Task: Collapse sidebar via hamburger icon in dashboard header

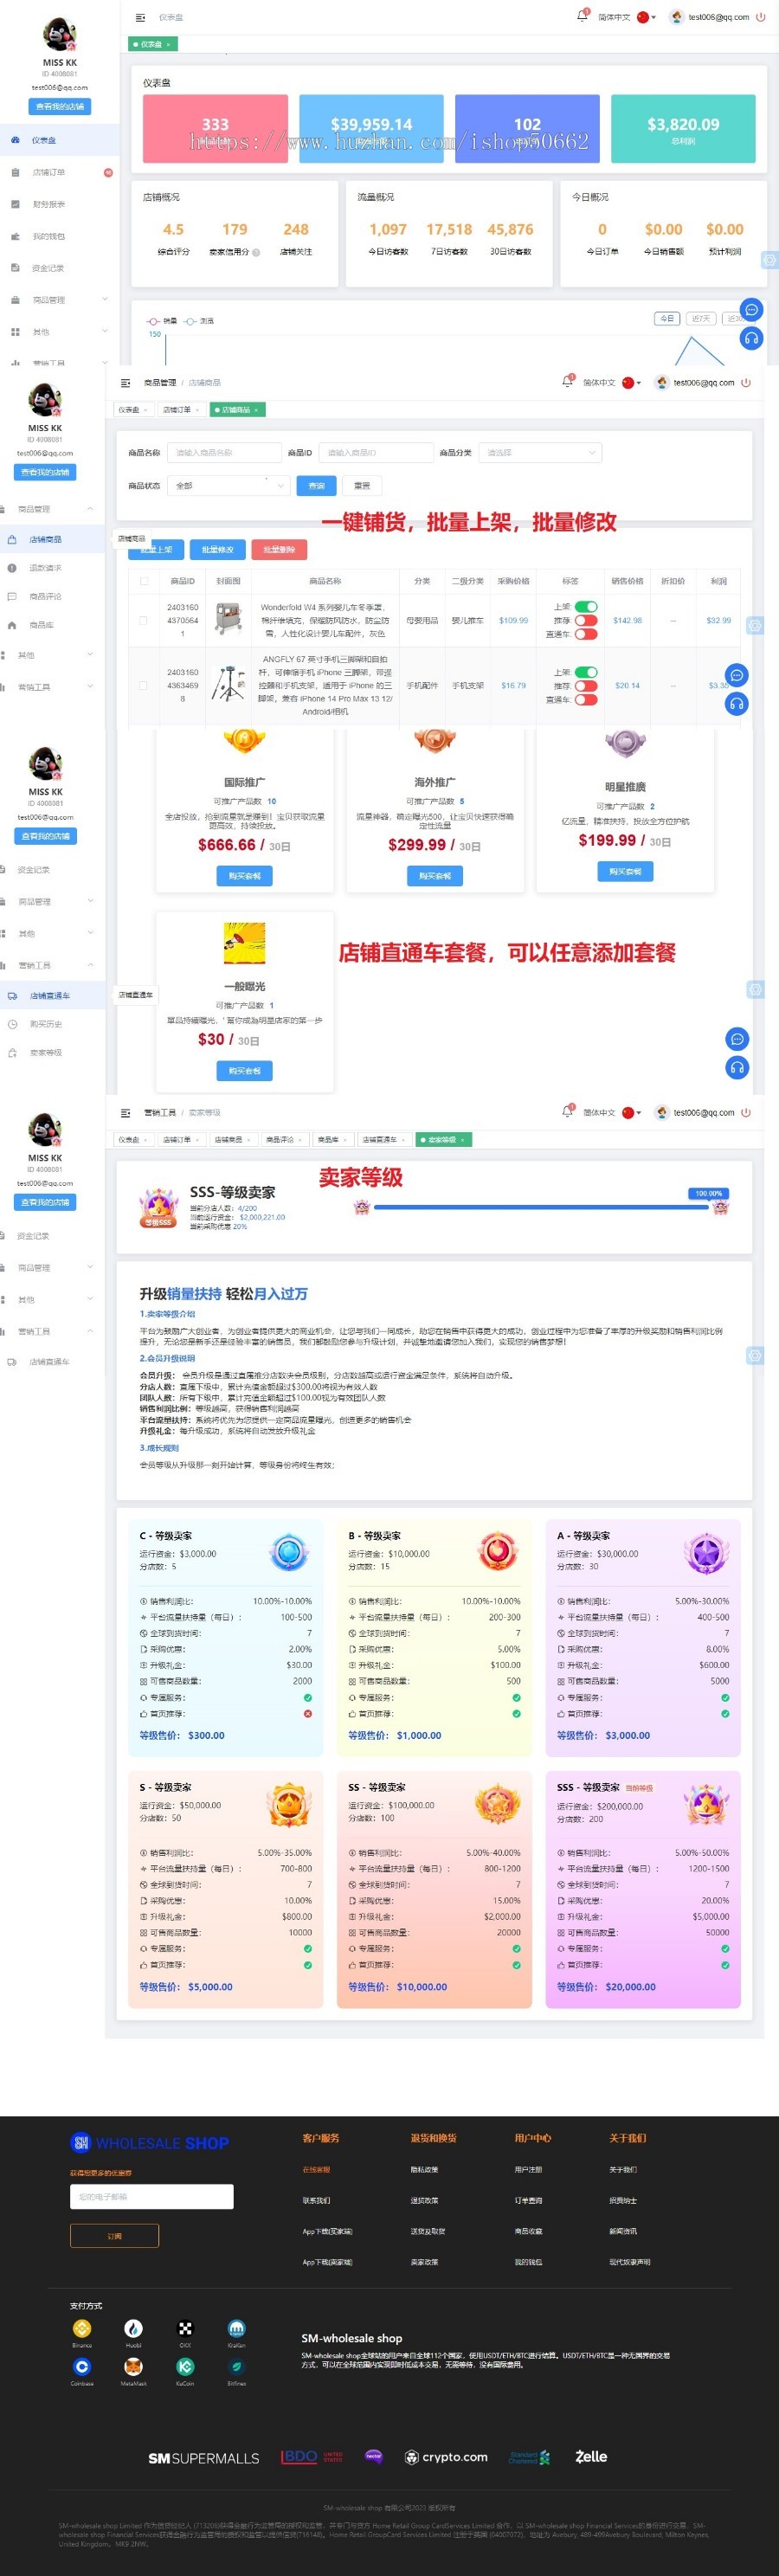Action: pos(139,17)
